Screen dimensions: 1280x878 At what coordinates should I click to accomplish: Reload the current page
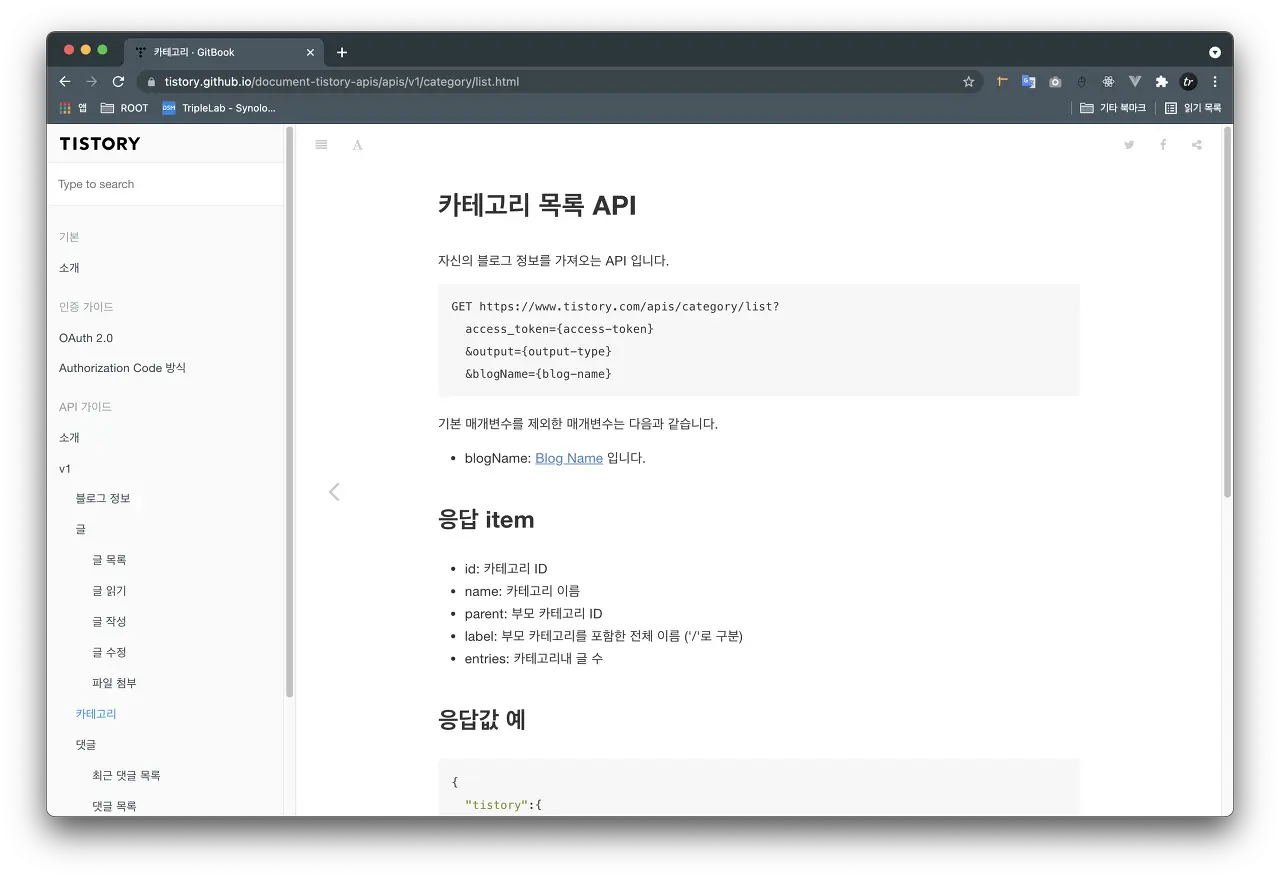(118, 82)
